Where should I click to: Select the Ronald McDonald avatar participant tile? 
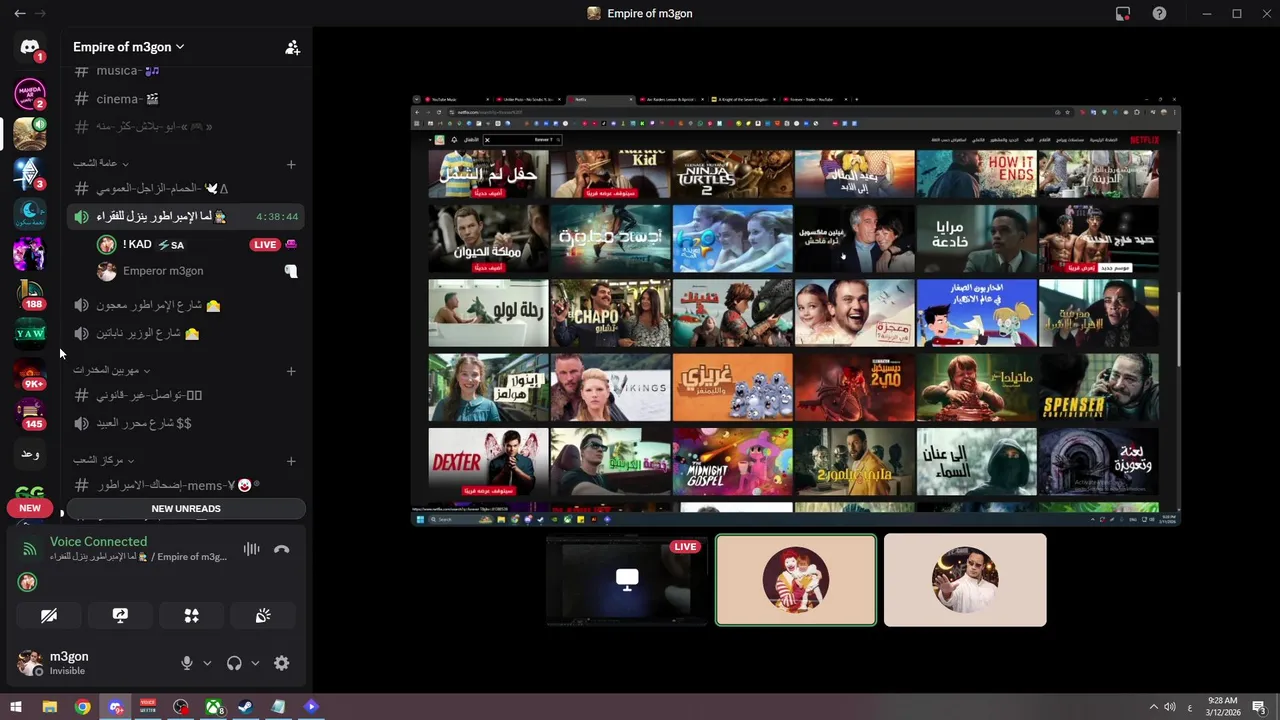(x=796, y=580)
